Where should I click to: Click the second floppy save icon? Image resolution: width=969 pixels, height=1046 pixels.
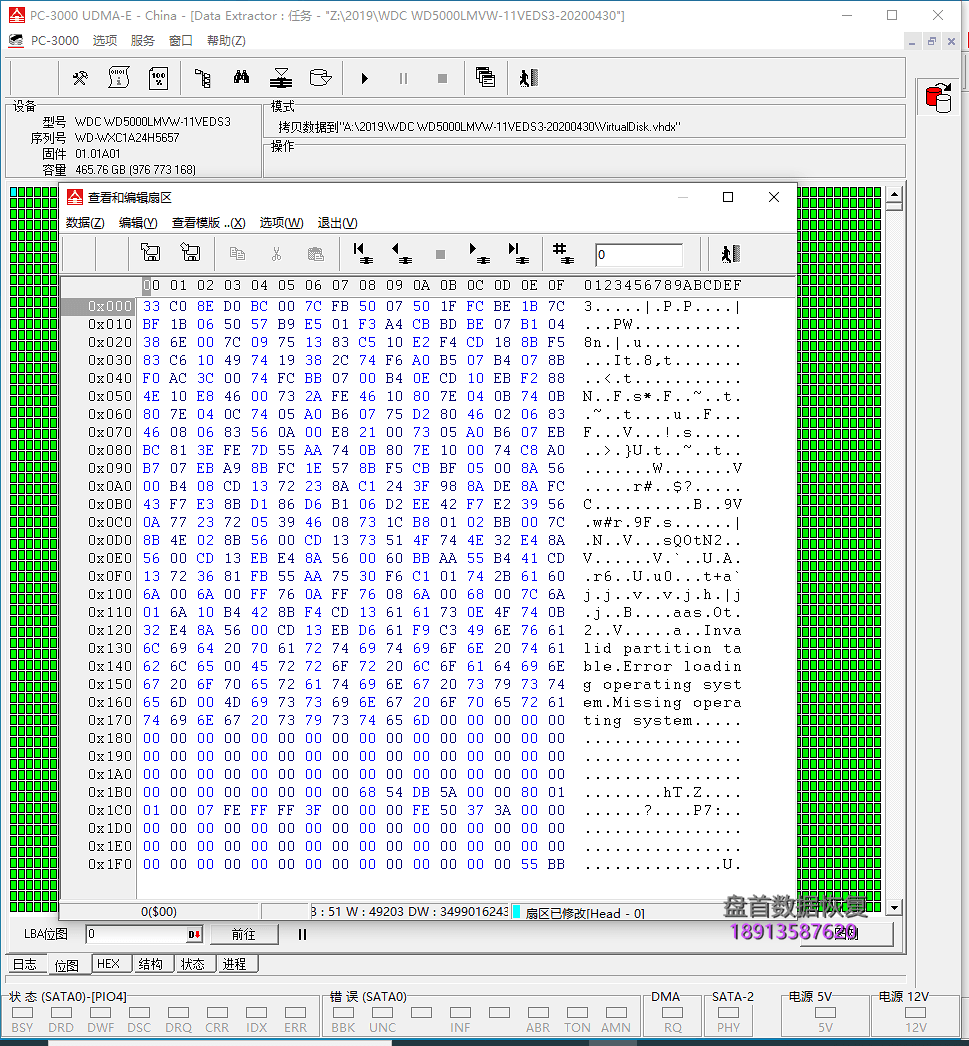click(x=190, y=253)
